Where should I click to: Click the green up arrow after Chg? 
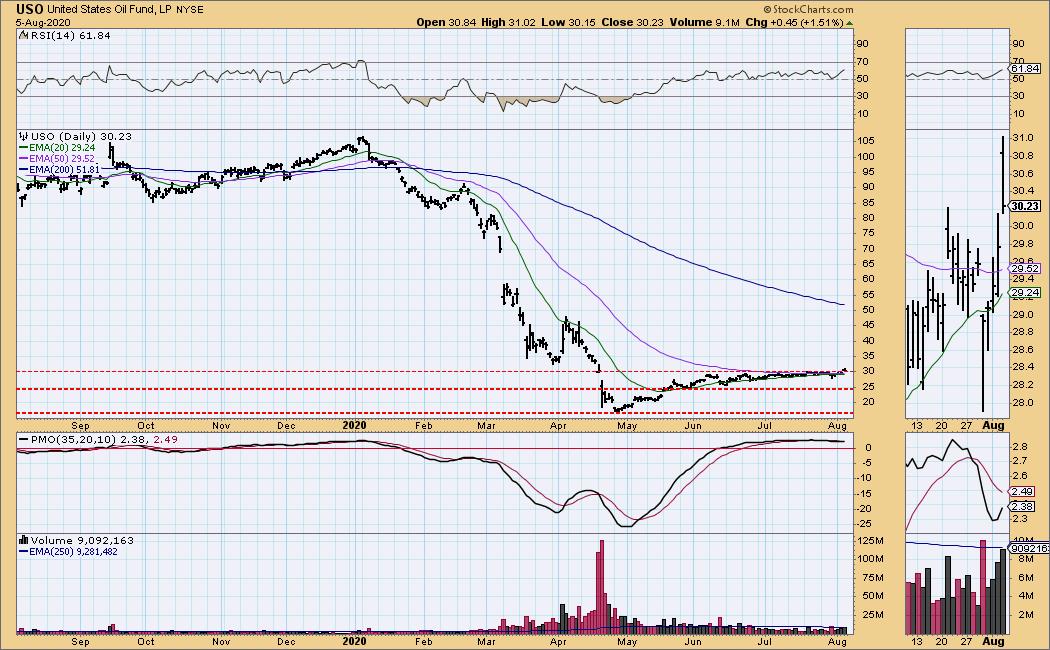[850, 23]
